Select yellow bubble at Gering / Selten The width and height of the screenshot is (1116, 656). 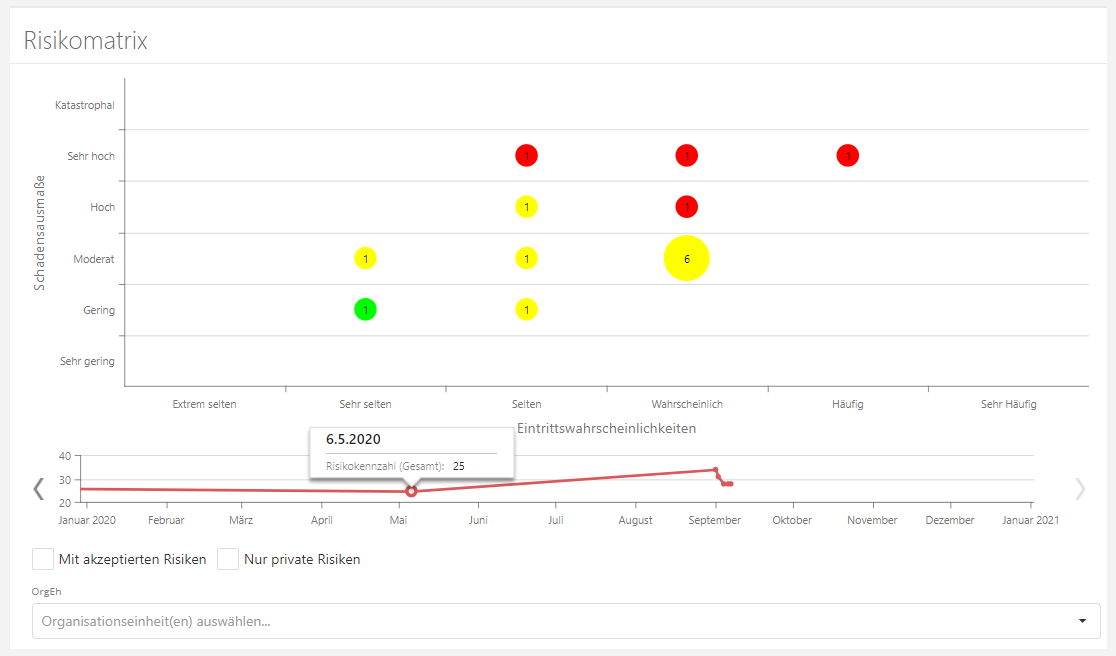tap(526, 310)
